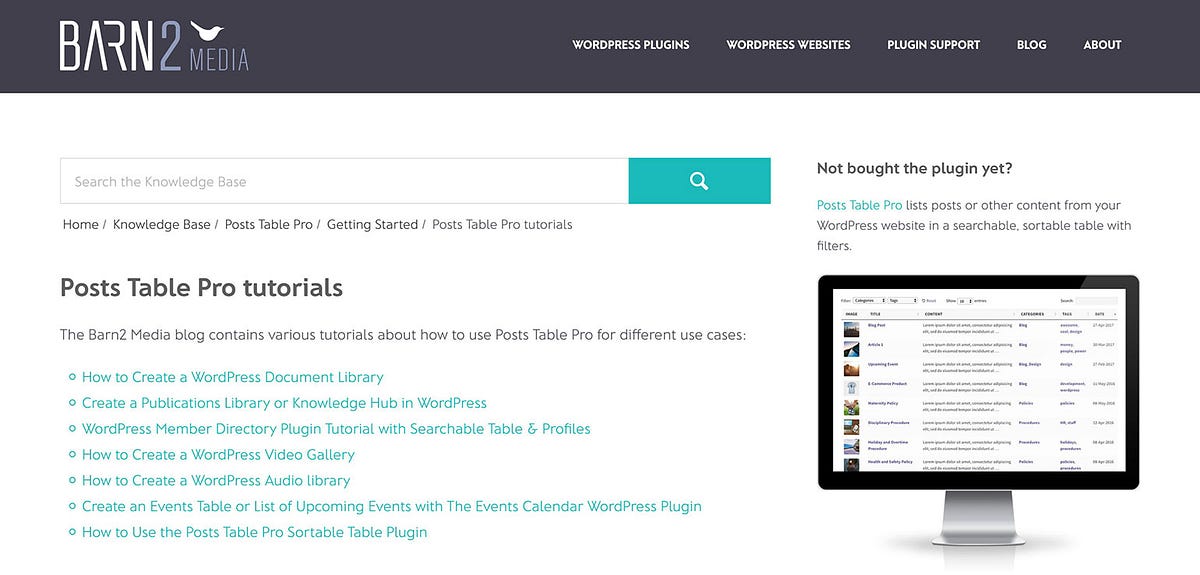The width and height of the screenshot is (1200, 575).
Task: Go to Plugin Support page
Action: [x=933, y=45]
